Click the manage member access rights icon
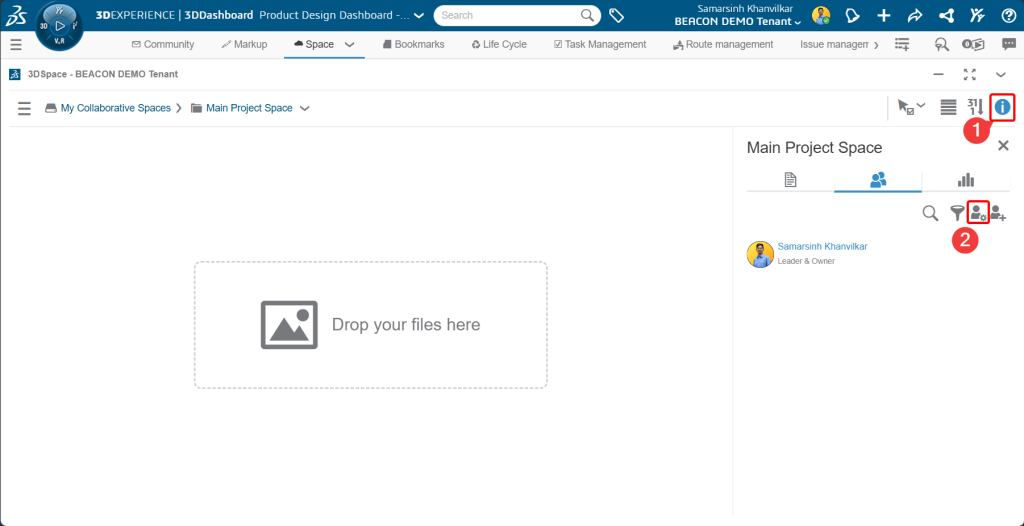This screenshot has width=1024, height=526. (978, 212)
